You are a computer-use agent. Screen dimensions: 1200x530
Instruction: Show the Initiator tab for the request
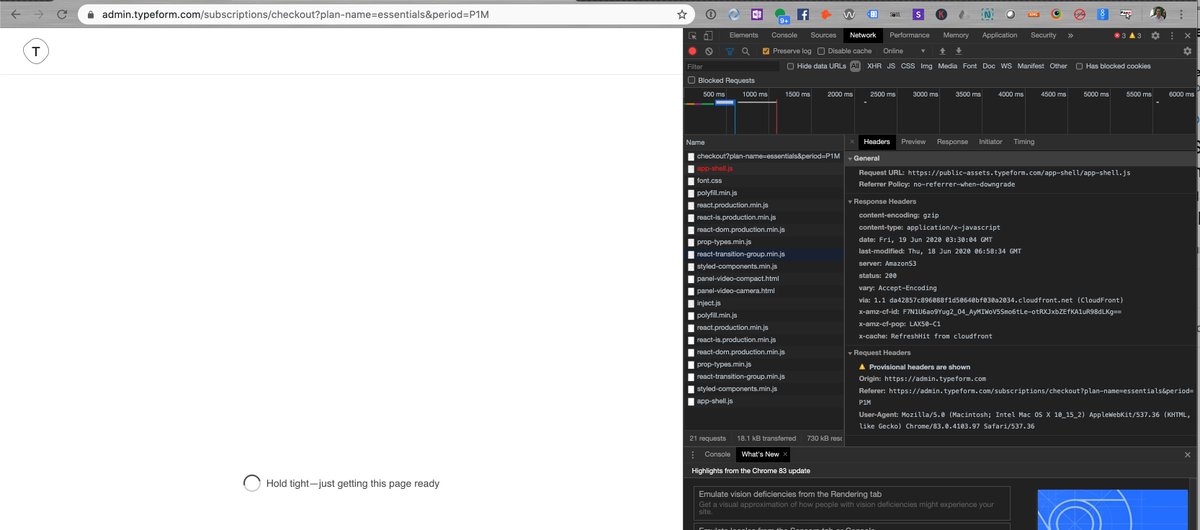(991, 142)
